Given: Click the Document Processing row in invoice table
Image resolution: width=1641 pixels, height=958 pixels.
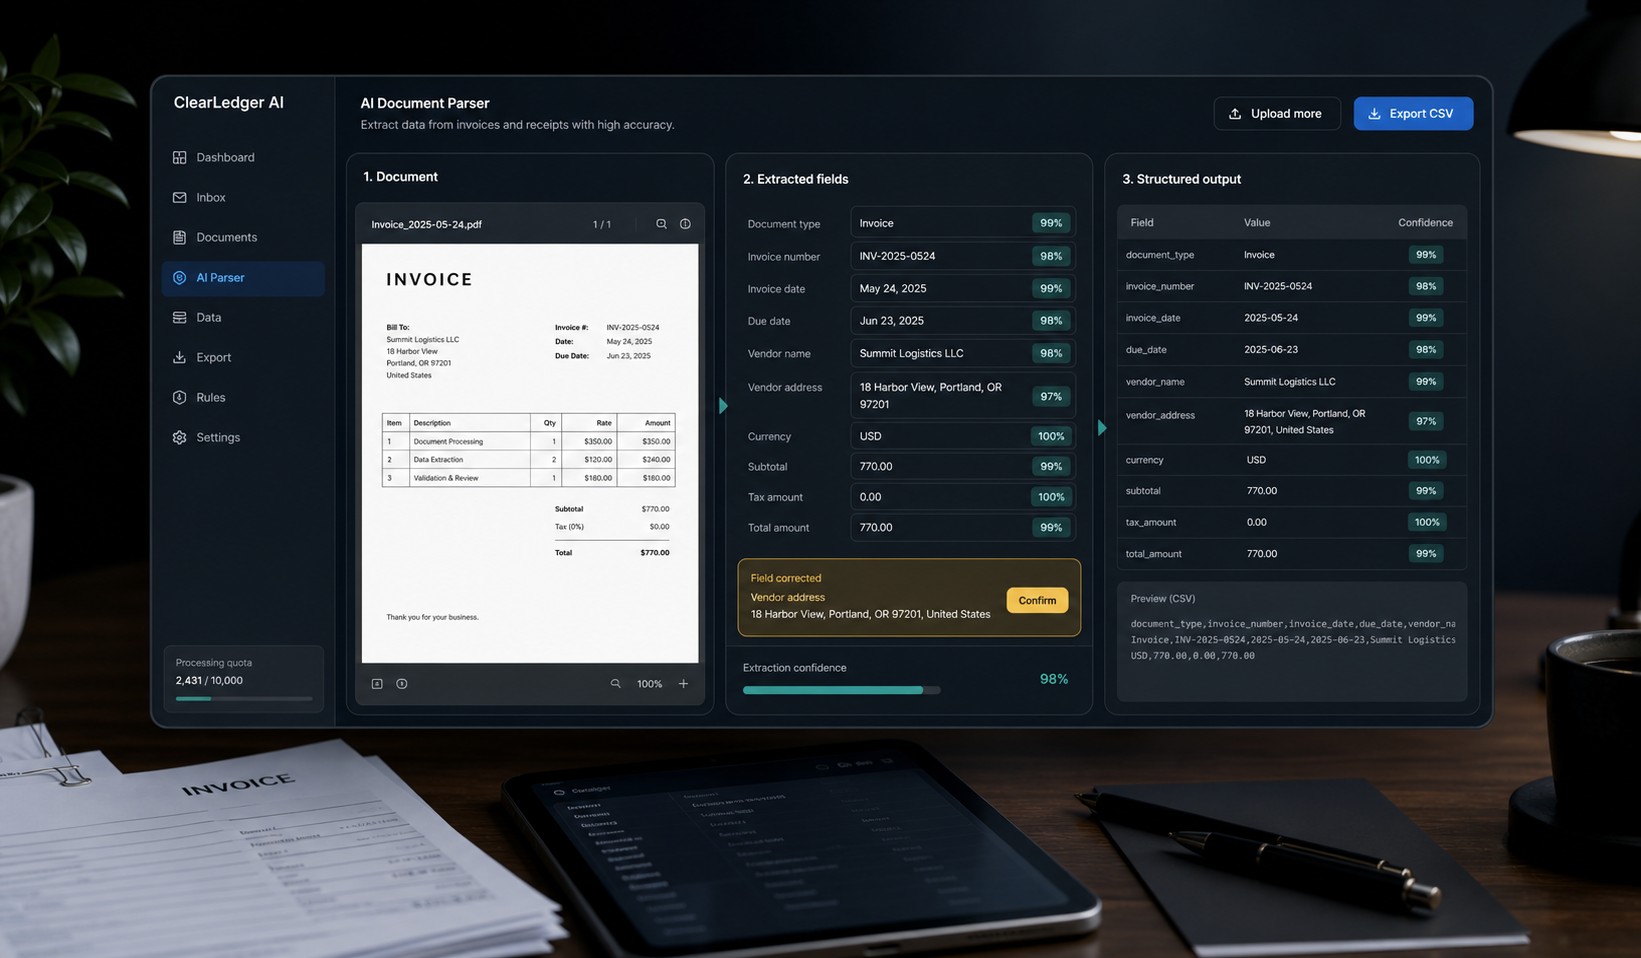Looking at the screenshot, I should (x=528, y=441).
